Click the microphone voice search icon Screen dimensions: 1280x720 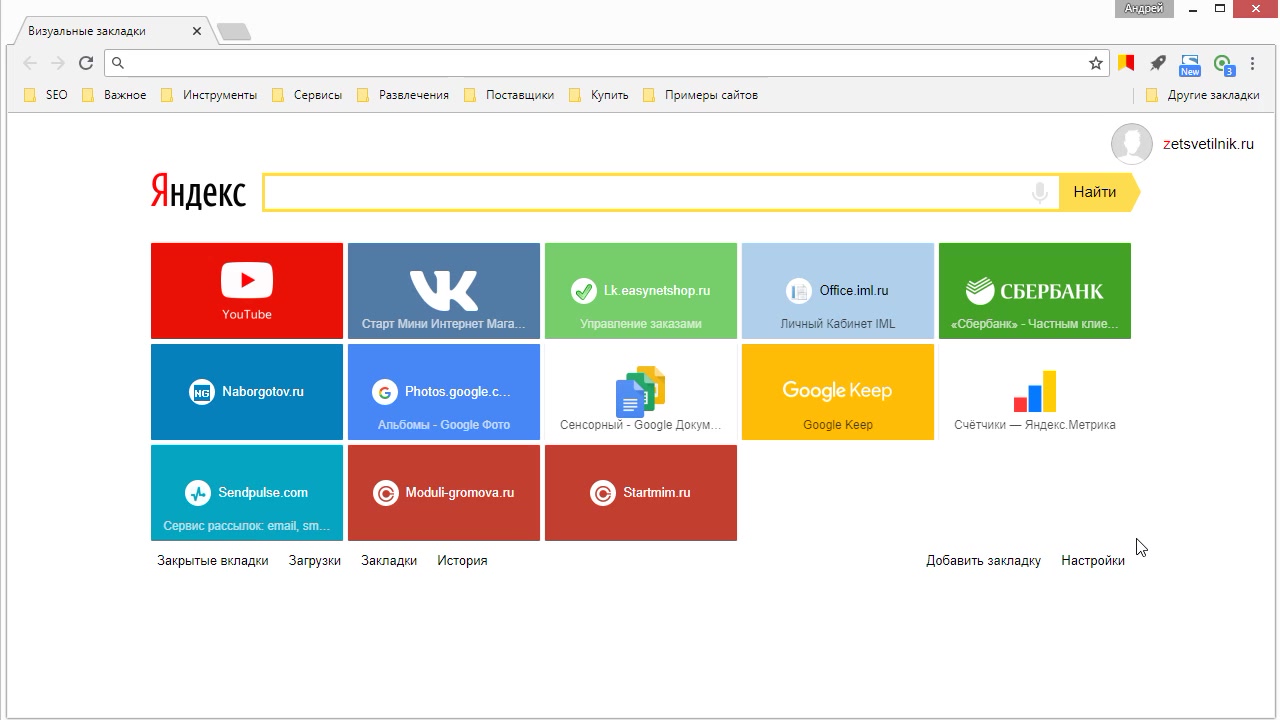tap(1040, 192)
